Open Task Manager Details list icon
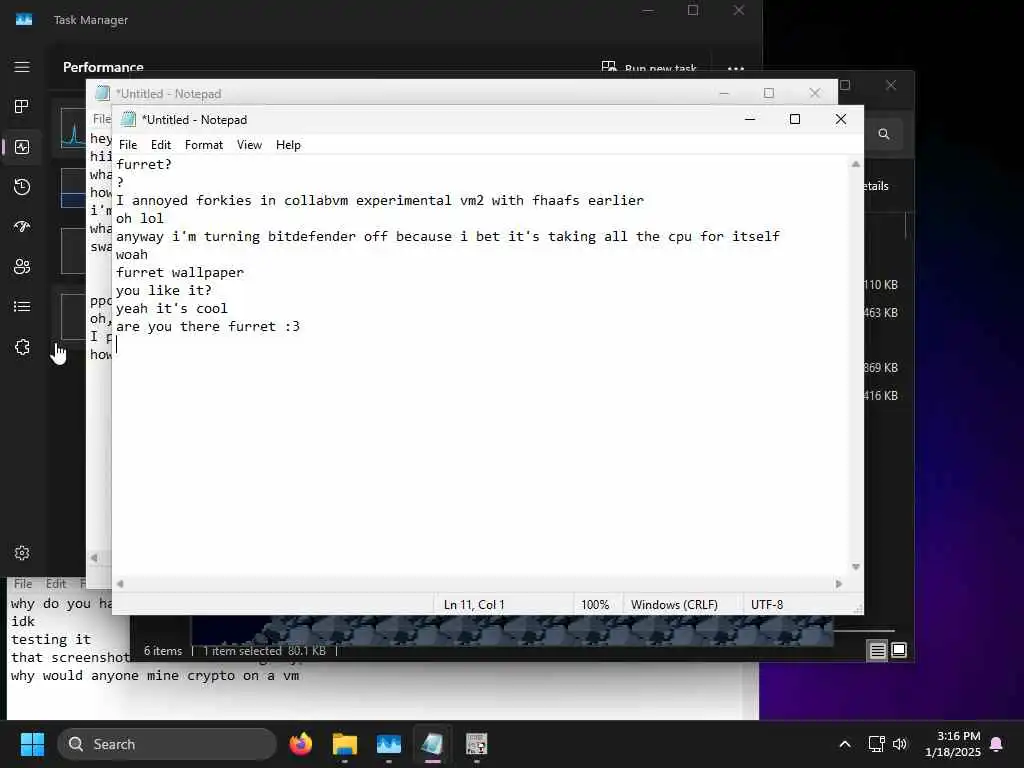This screenshot has width=1024, height=768. point(22,306)
